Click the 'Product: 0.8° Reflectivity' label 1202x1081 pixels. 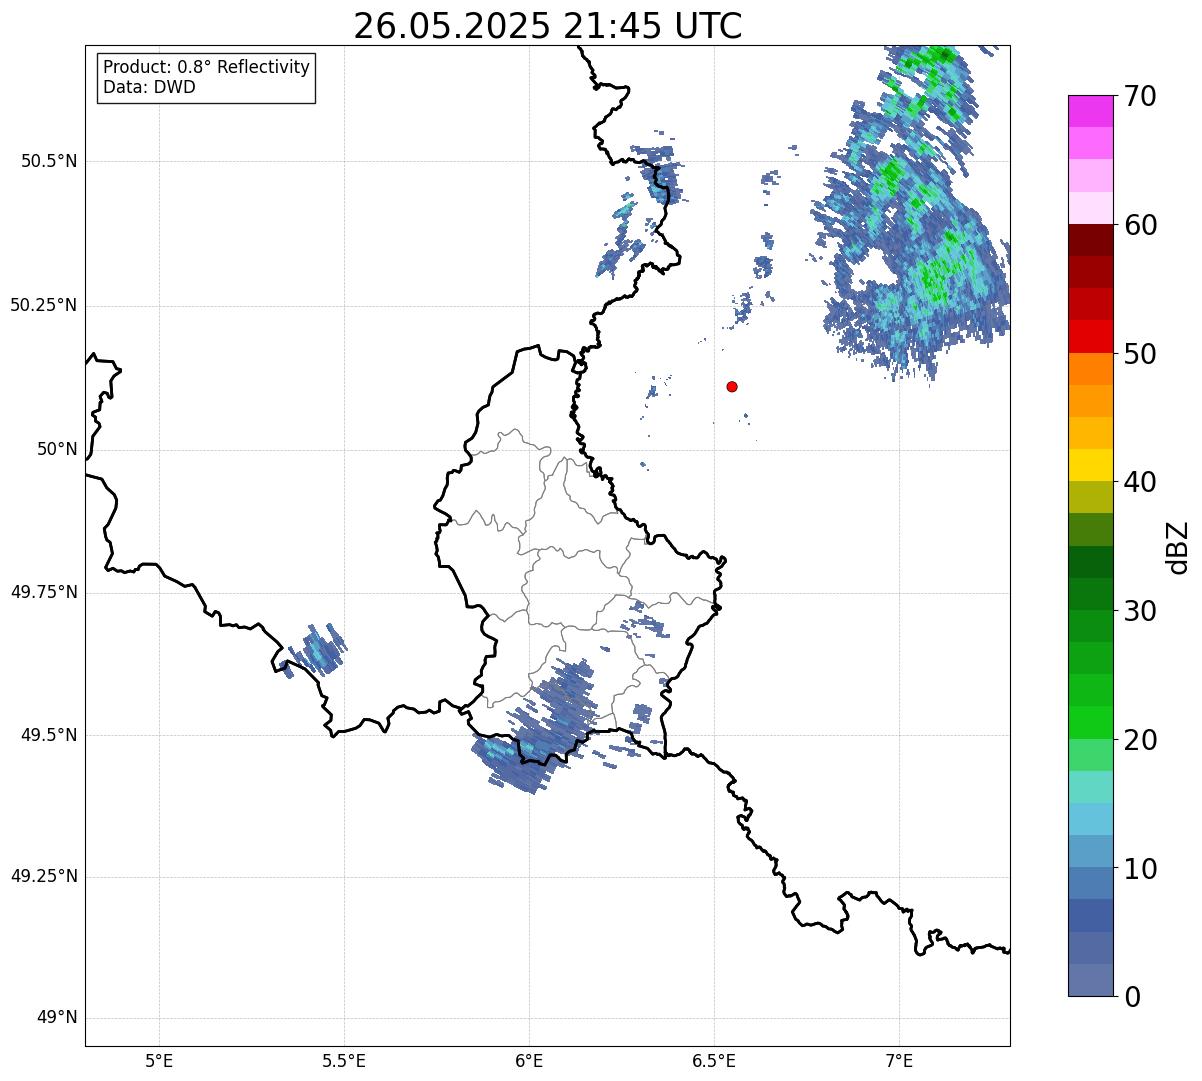207,67
